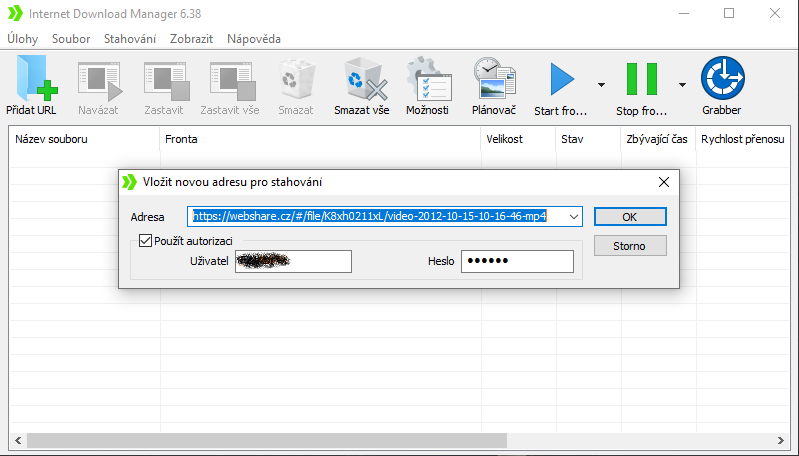Viewport: 799px width, 456px height.
Task: Click the horizontal scrollbar thumb
Action: click(267, 440)
